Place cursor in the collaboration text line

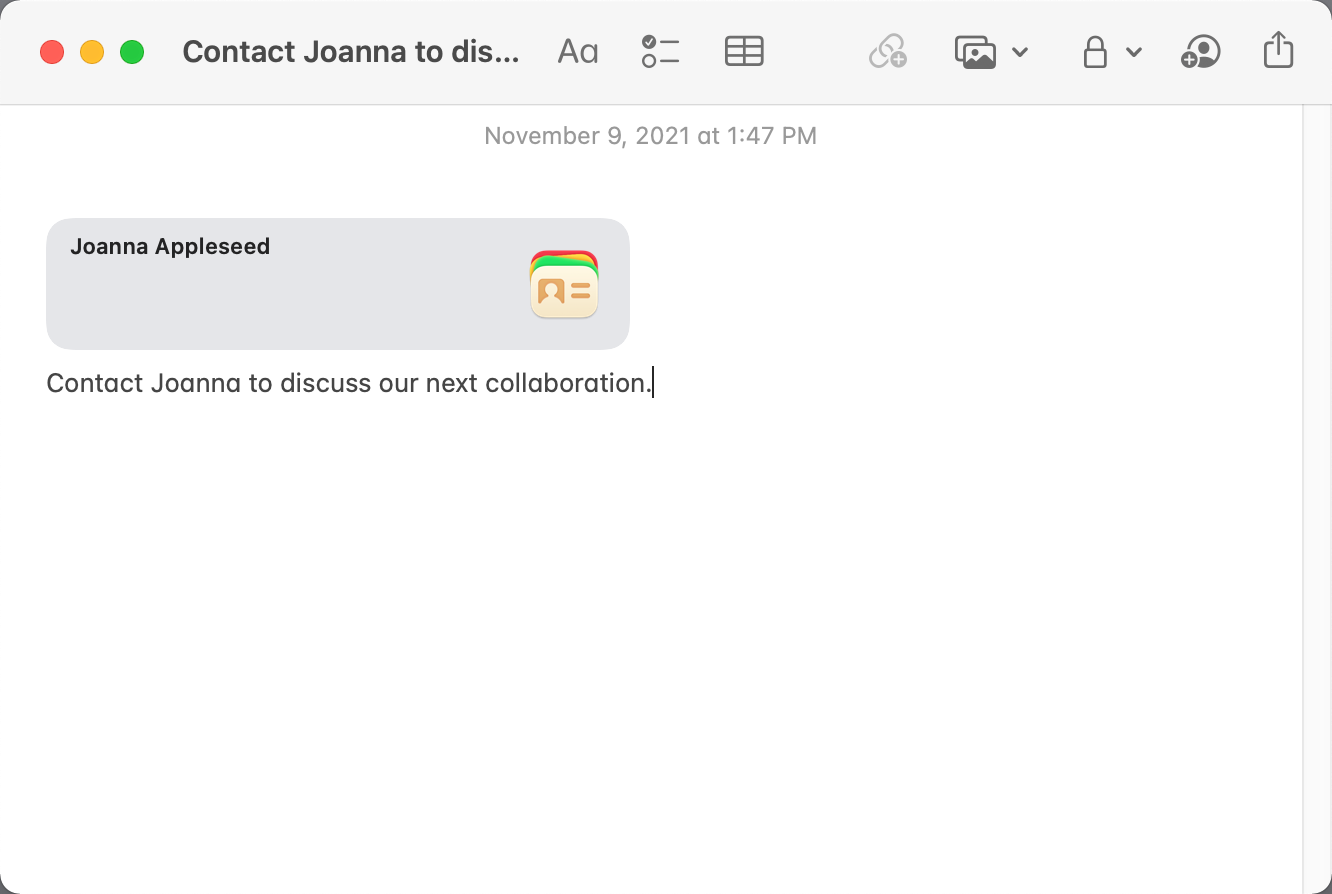349,383
